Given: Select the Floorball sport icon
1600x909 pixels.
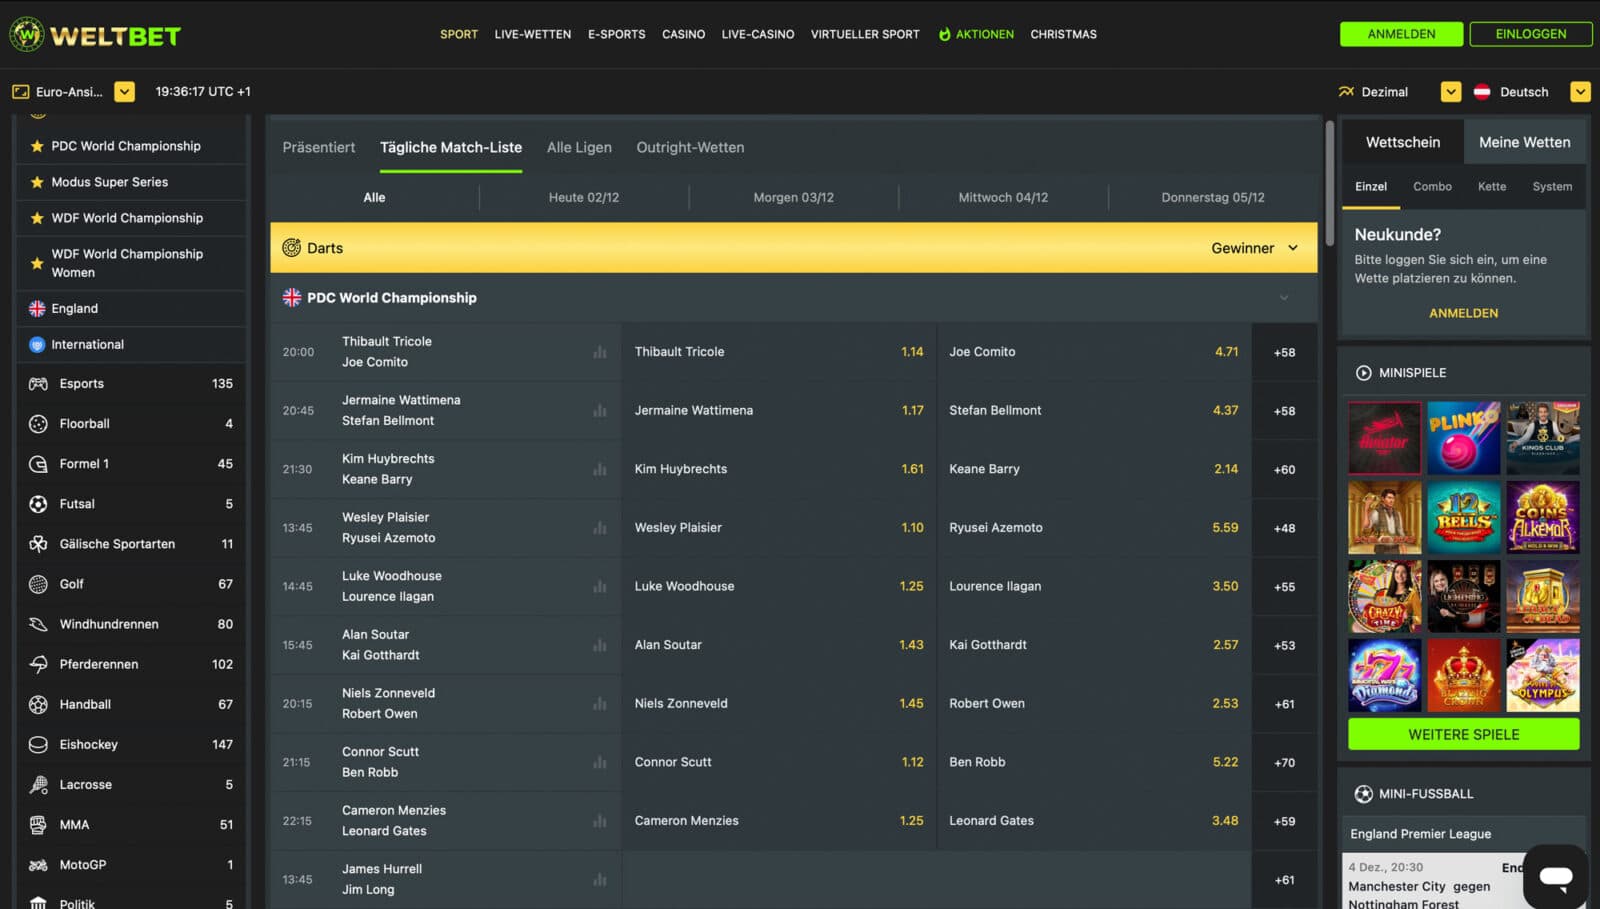Looking at the screenshot, I should pos(38,424).
